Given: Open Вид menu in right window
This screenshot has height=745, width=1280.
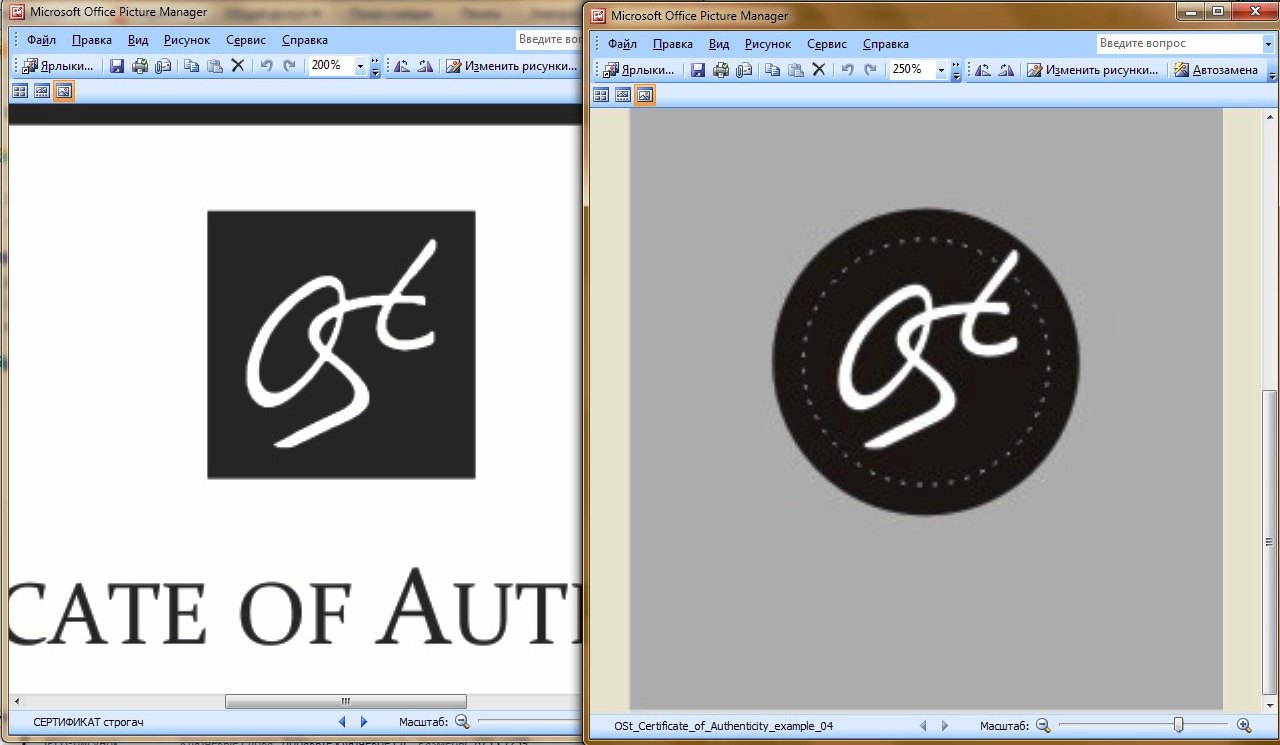Looking at the screenshot, I should 719,44.
